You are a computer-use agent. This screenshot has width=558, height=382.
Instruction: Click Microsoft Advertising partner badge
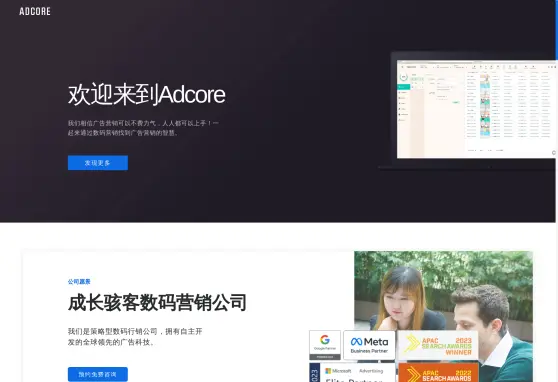352,372
